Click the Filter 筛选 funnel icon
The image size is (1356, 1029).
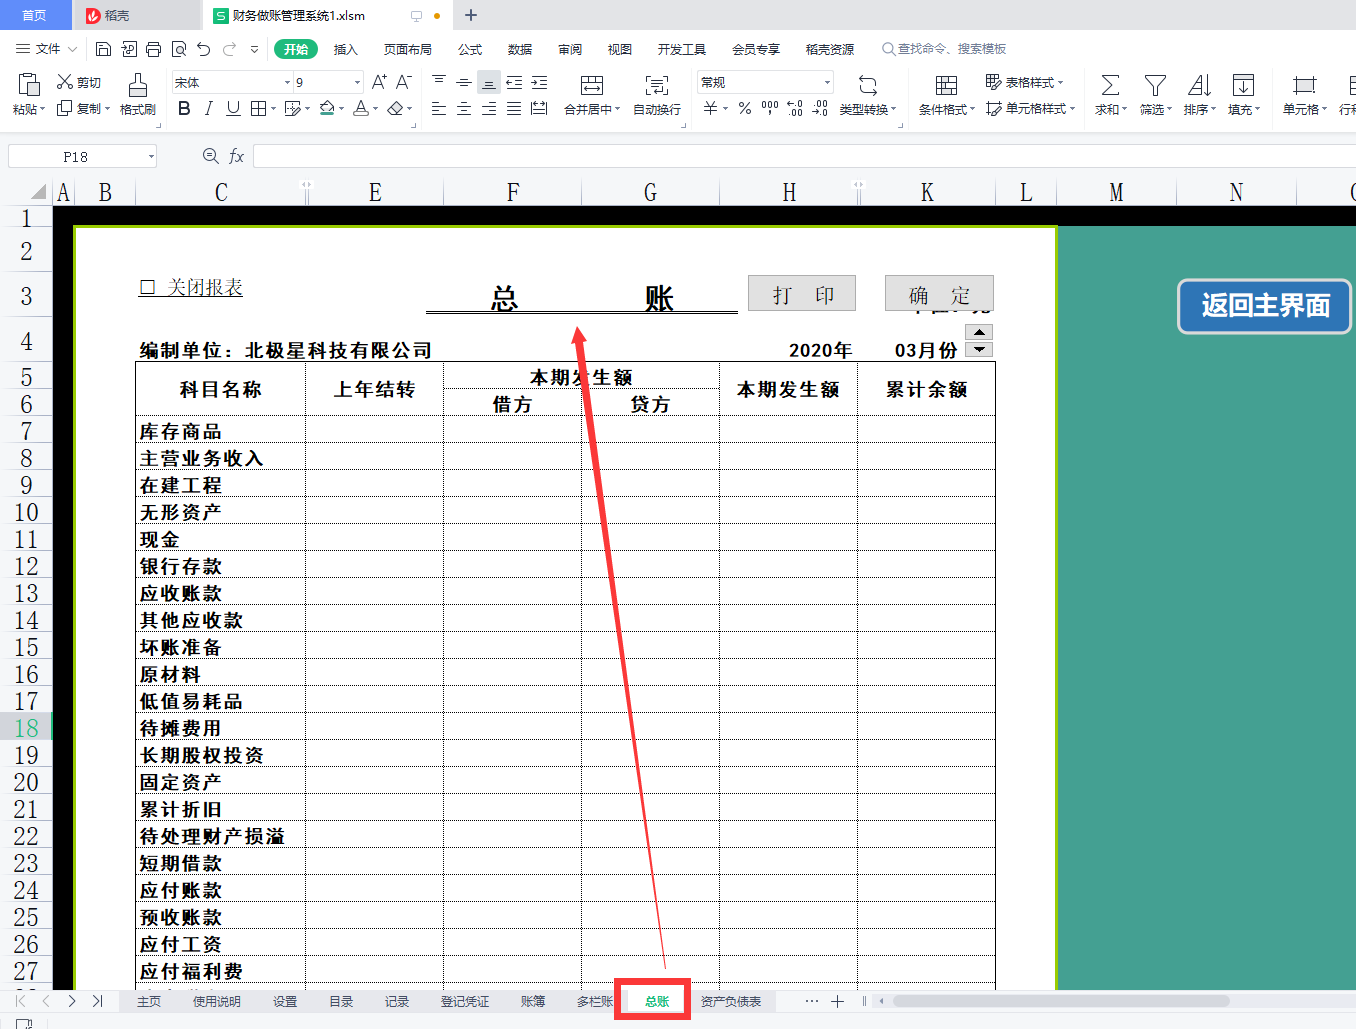(x=1155, y=85)
